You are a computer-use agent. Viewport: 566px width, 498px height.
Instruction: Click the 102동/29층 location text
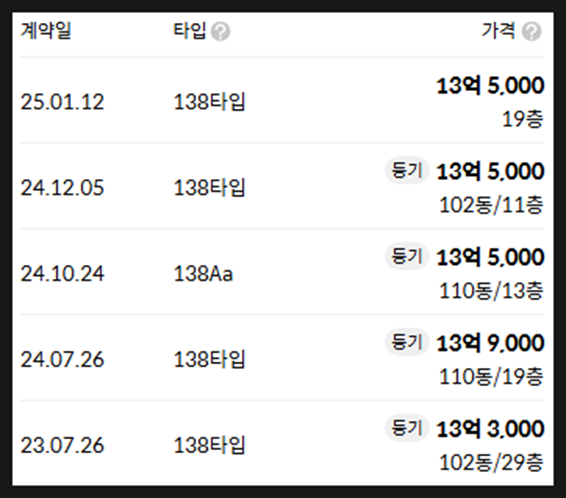[491, 463]
